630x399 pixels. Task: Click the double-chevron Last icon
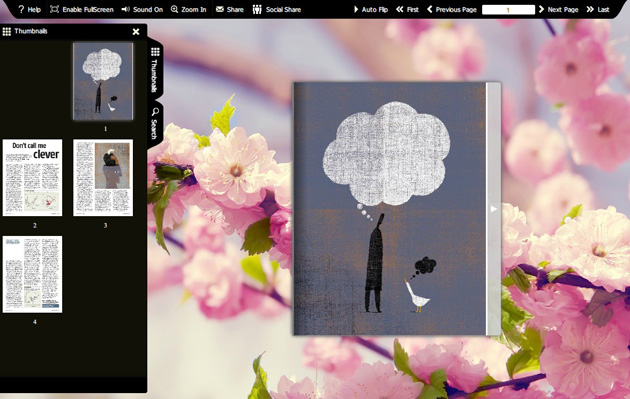590,9
